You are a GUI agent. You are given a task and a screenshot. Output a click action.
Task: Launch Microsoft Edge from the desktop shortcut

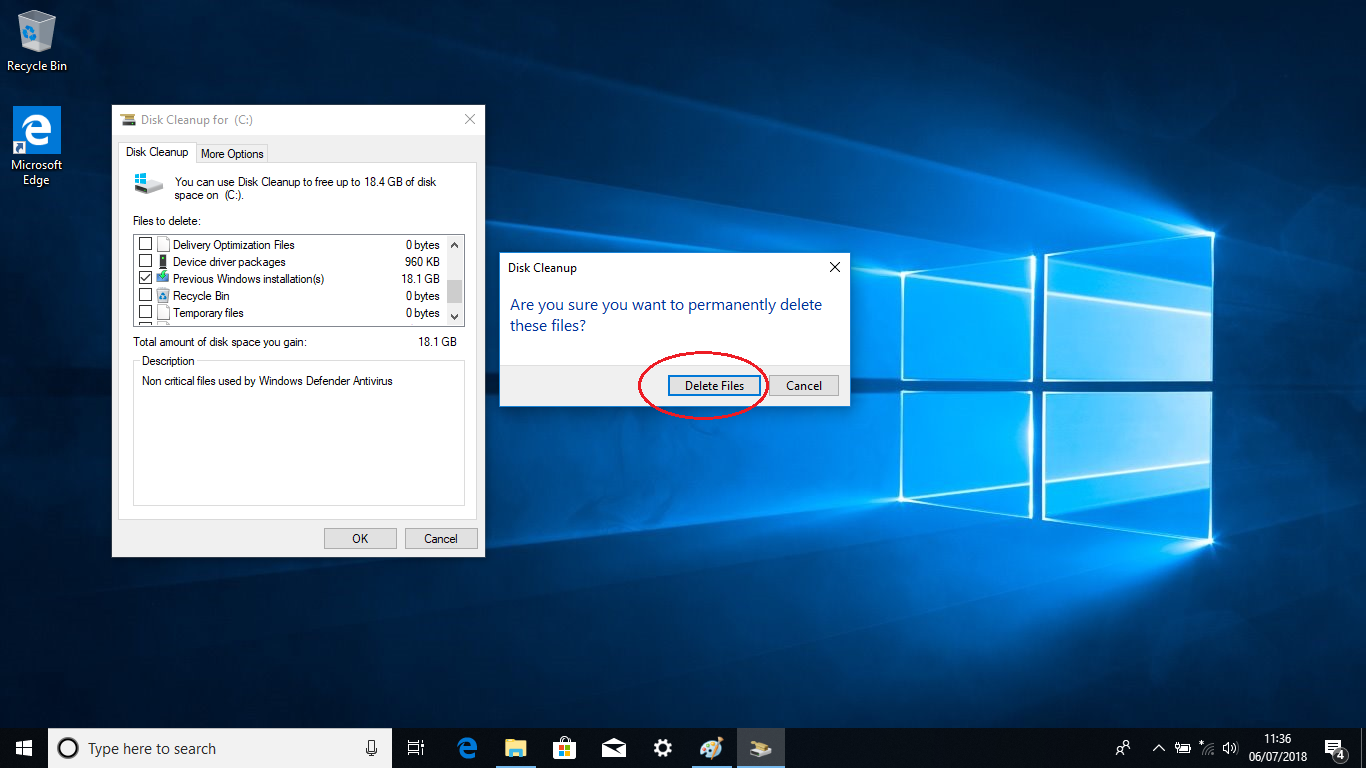37,146
